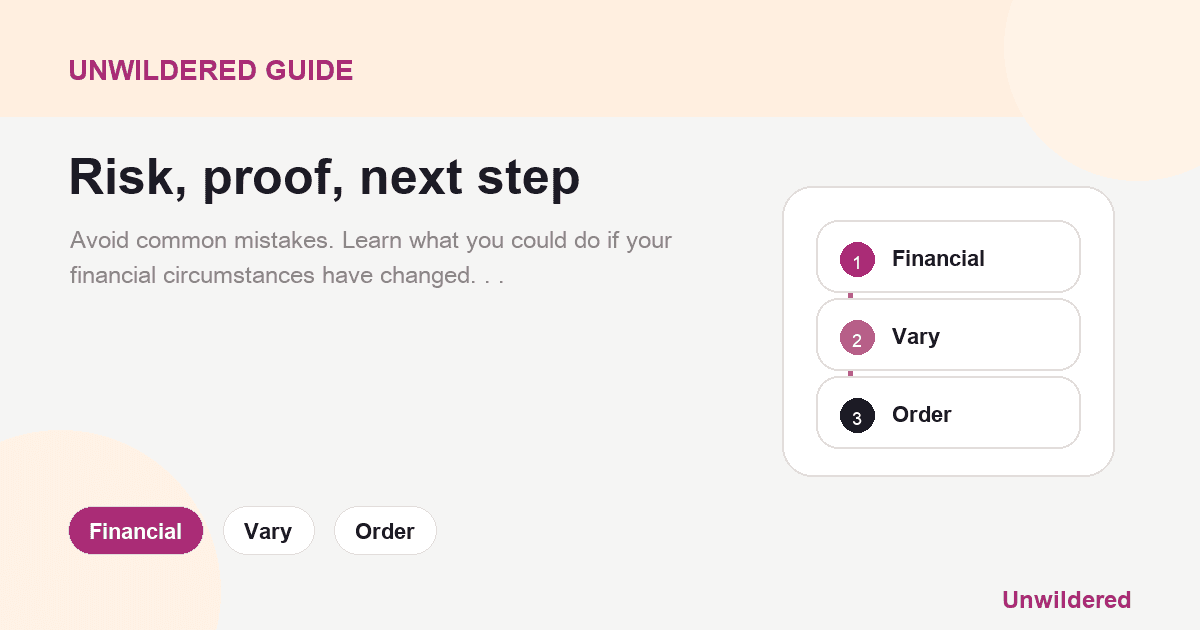Open the Financial step card in the list
The width and height of the screenshot is (1200, 630).
[x=948, y=257]
